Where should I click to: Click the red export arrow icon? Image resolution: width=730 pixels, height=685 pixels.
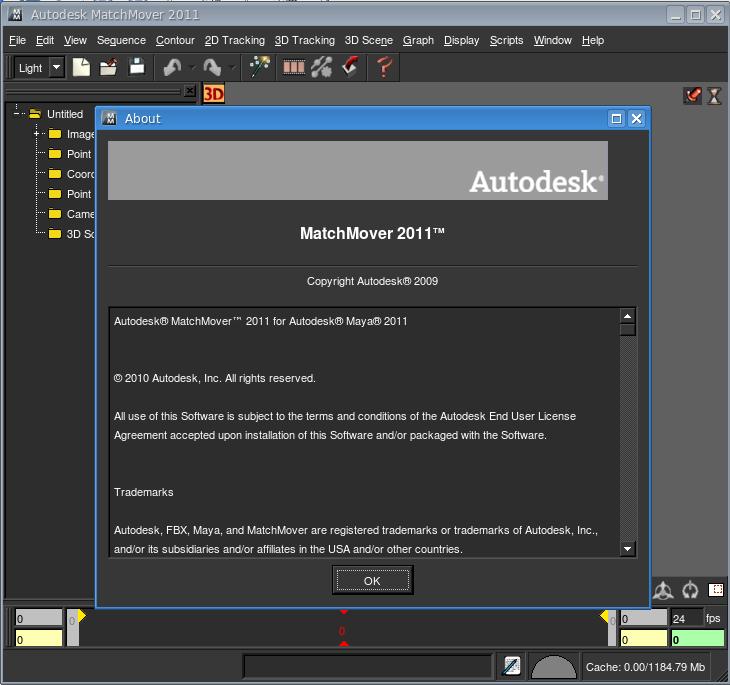pyautogui.click(x=350, y=68)
